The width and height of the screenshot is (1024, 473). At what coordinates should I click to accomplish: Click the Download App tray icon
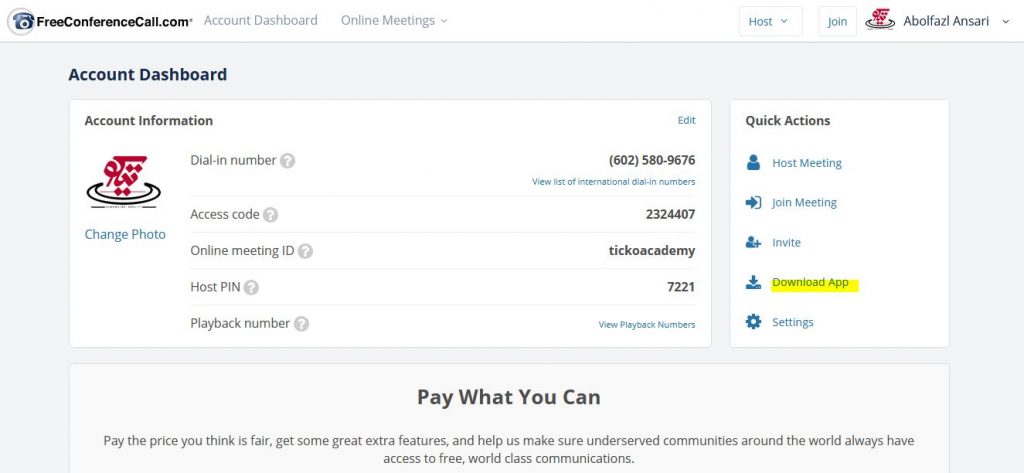click(x=753, y=282)
